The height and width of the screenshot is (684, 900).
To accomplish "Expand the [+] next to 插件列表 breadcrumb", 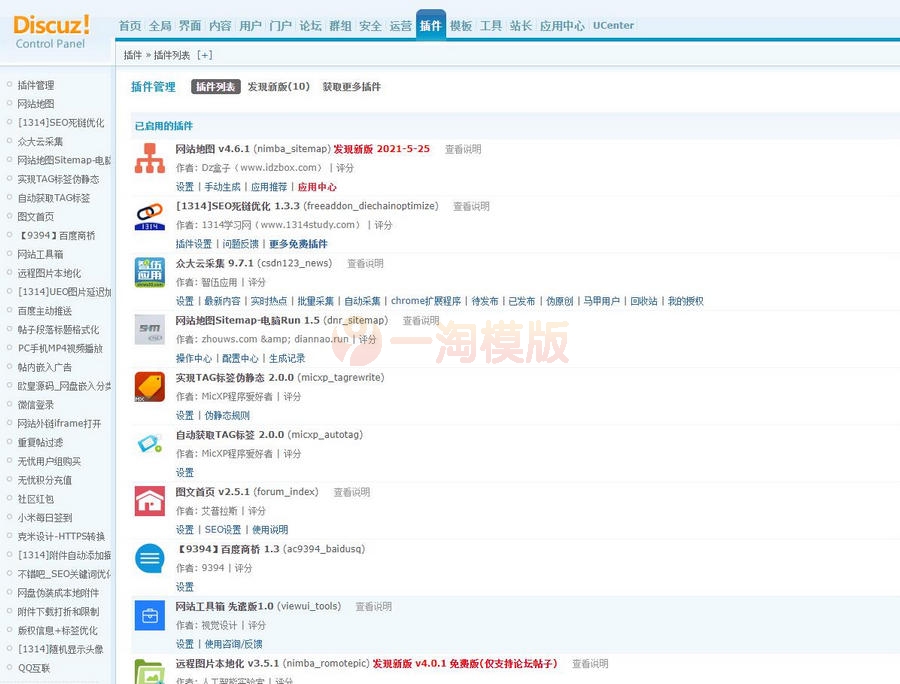I will coord(205,55).
